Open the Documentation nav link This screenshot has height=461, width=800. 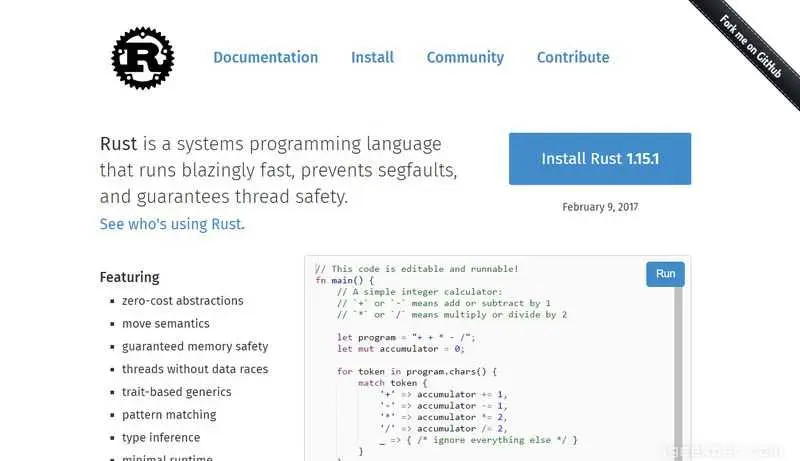point(265,57)
